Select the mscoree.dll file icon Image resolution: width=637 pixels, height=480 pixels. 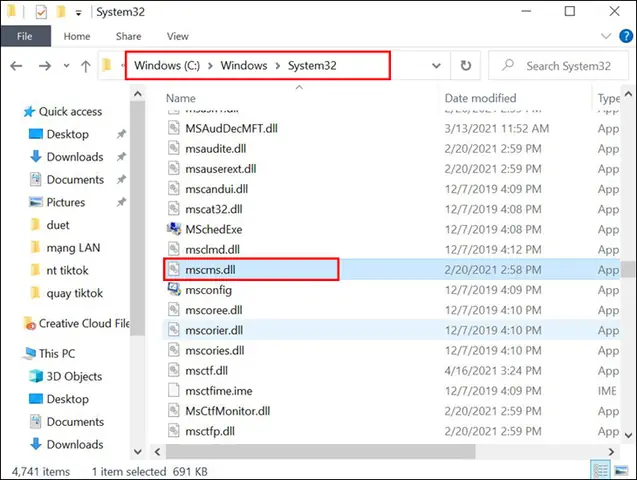[173, 310]
